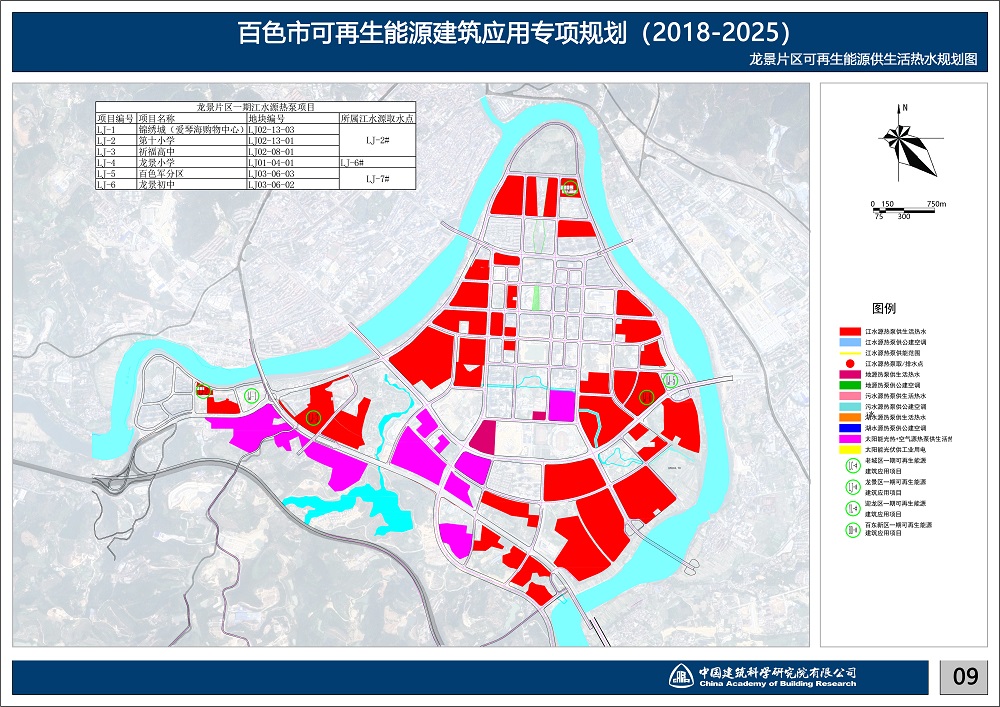Click the 百东新区 project circle icon in legend
Viewport: 1000px width, 707px height.
853,527
